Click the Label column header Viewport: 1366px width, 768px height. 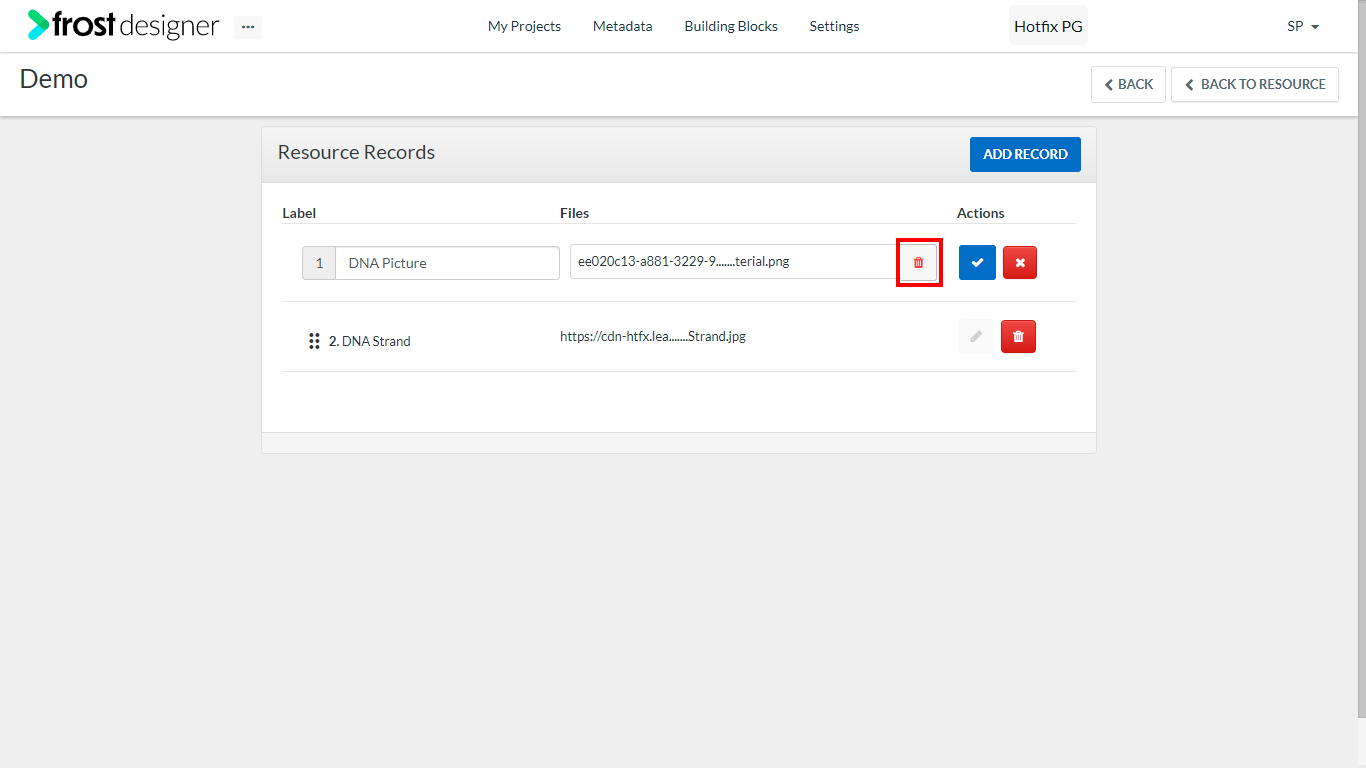point(299,213)
